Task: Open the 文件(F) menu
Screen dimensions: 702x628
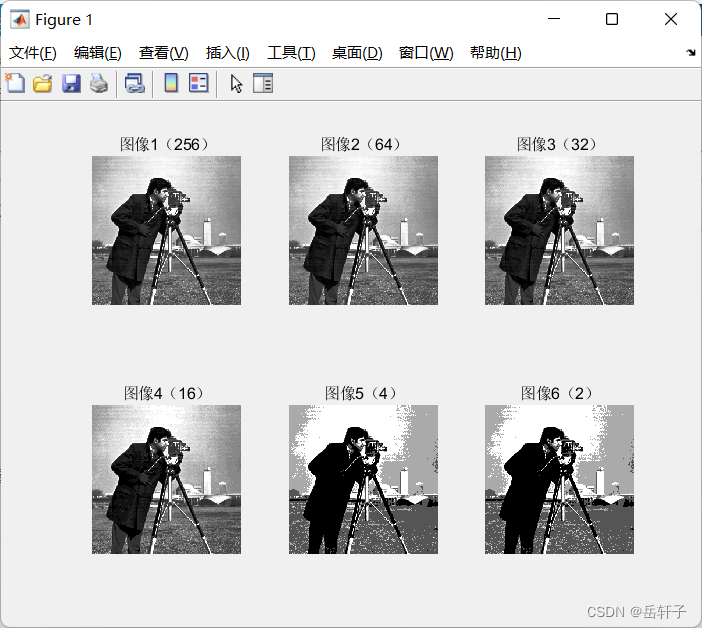Action: click(33, 53)
